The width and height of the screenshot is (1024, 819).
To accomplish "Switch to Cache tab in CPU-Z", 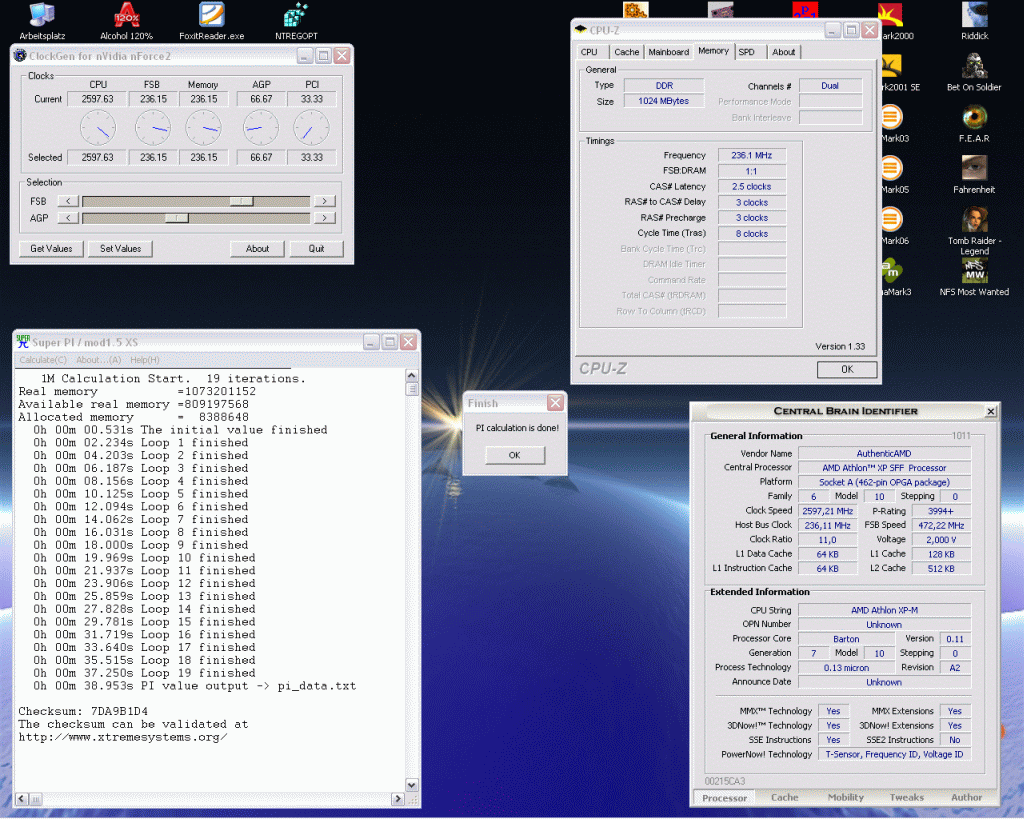I will (x=626, y=52).
